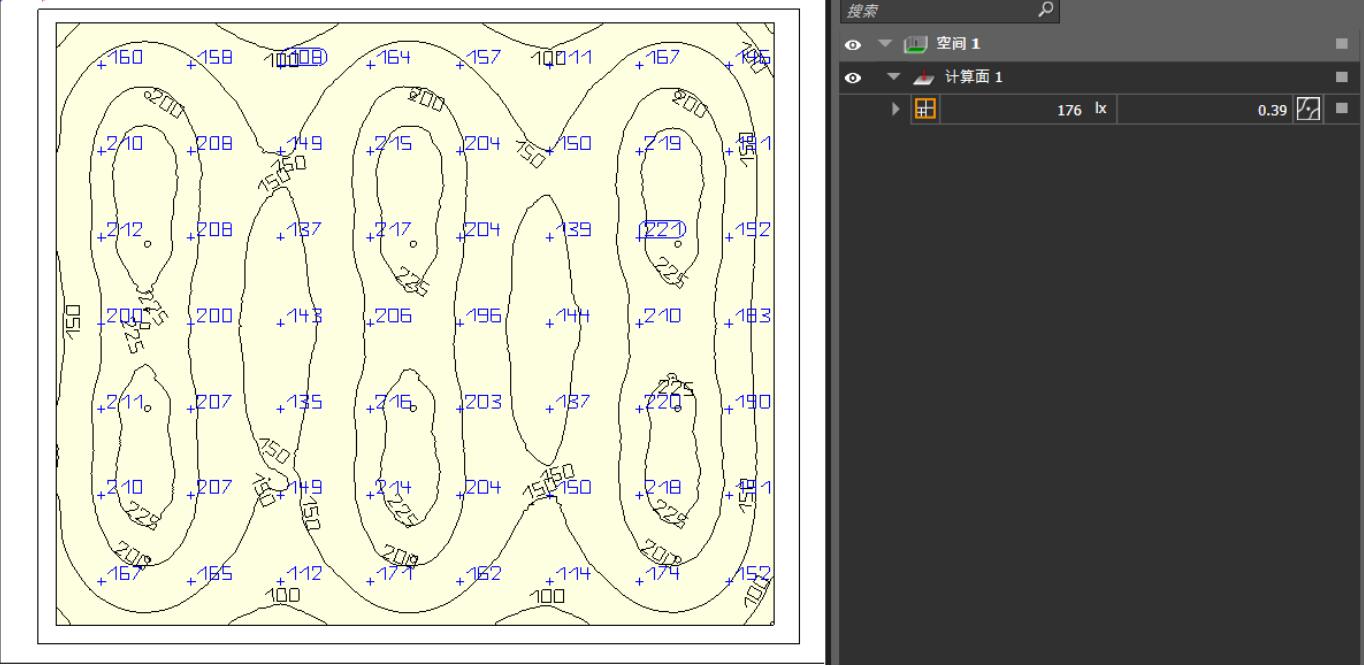
Task: Click the circled maximum value 221 on the diagram
Action: click(x=662, y=230)
